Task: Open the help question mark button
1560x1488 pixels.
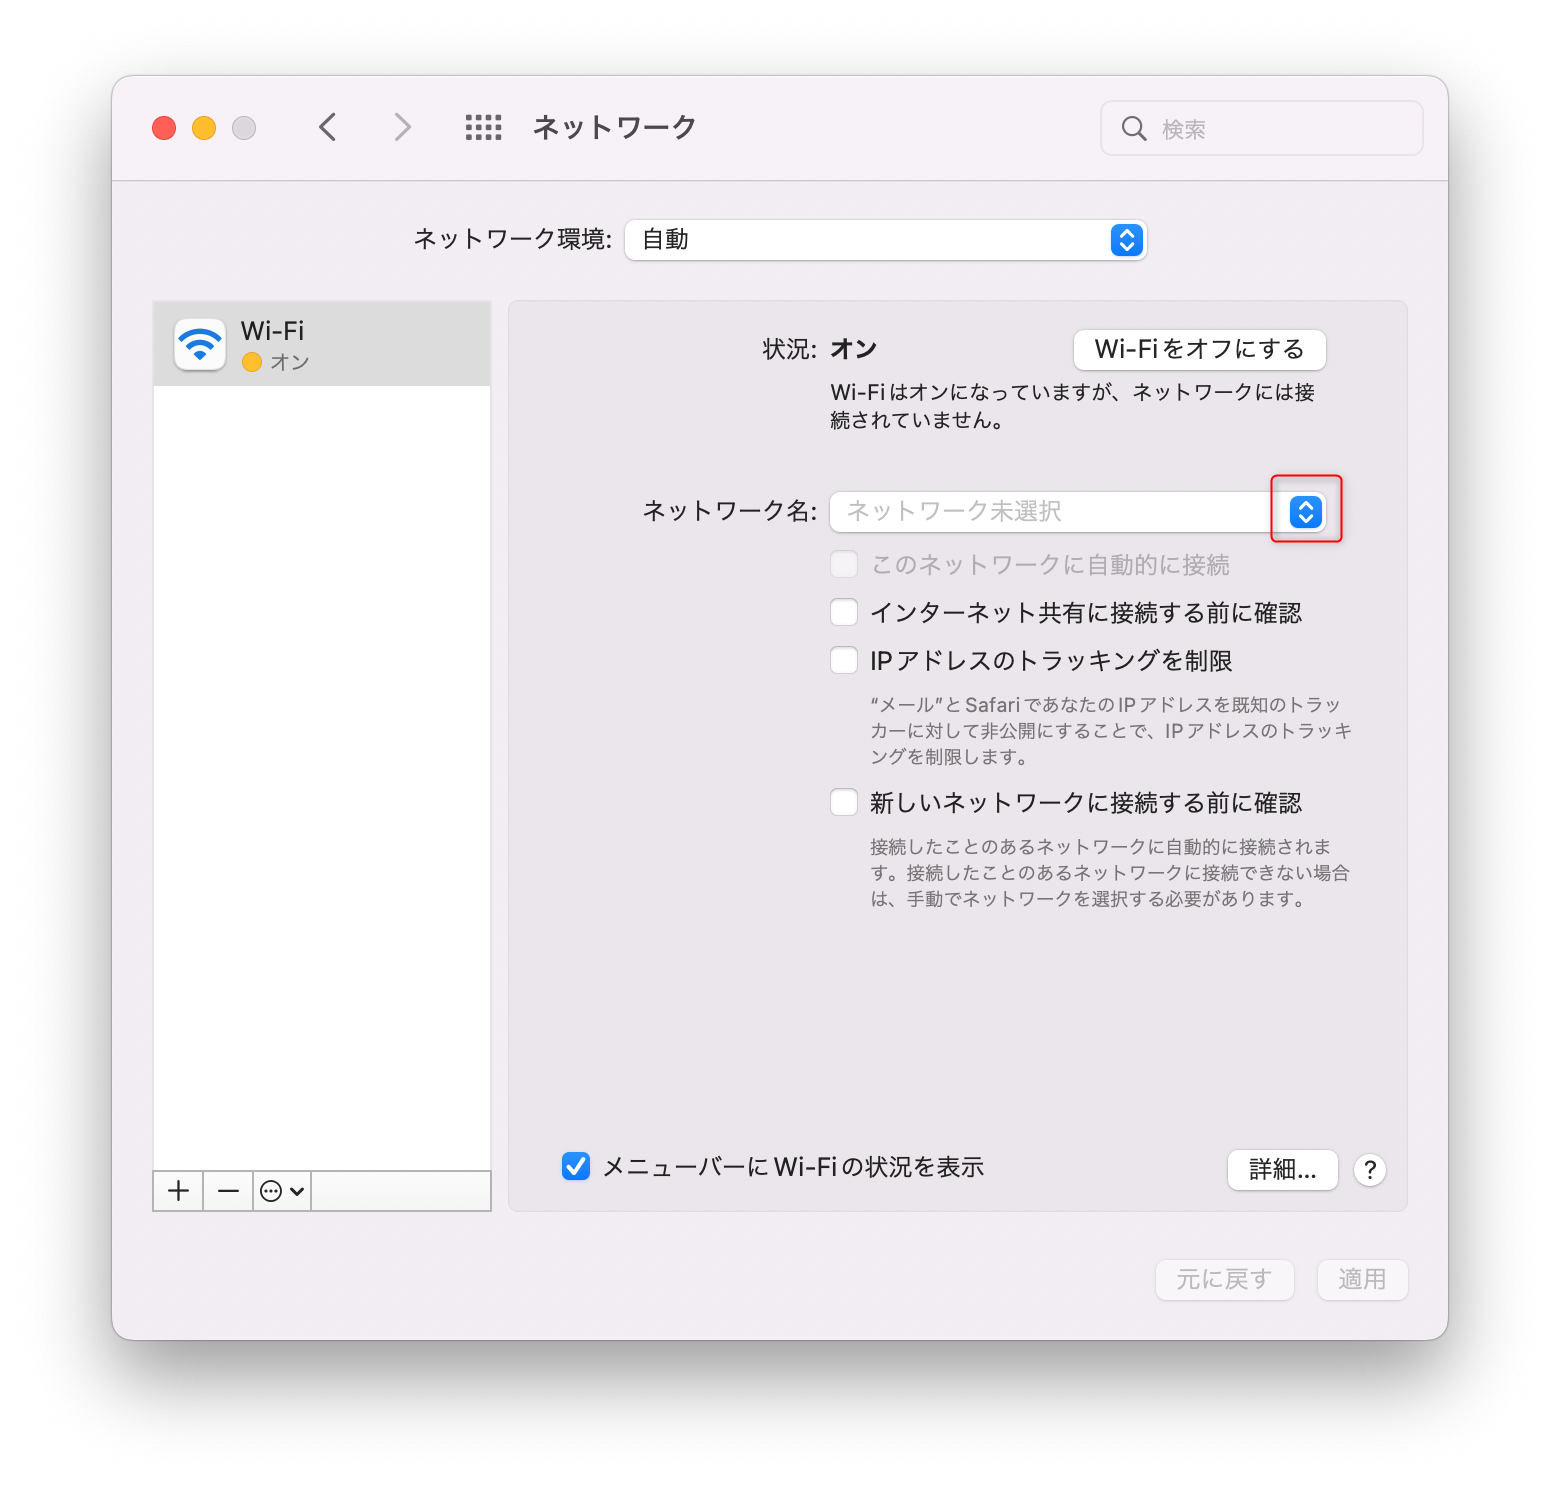Action: pos(1370,1170)
